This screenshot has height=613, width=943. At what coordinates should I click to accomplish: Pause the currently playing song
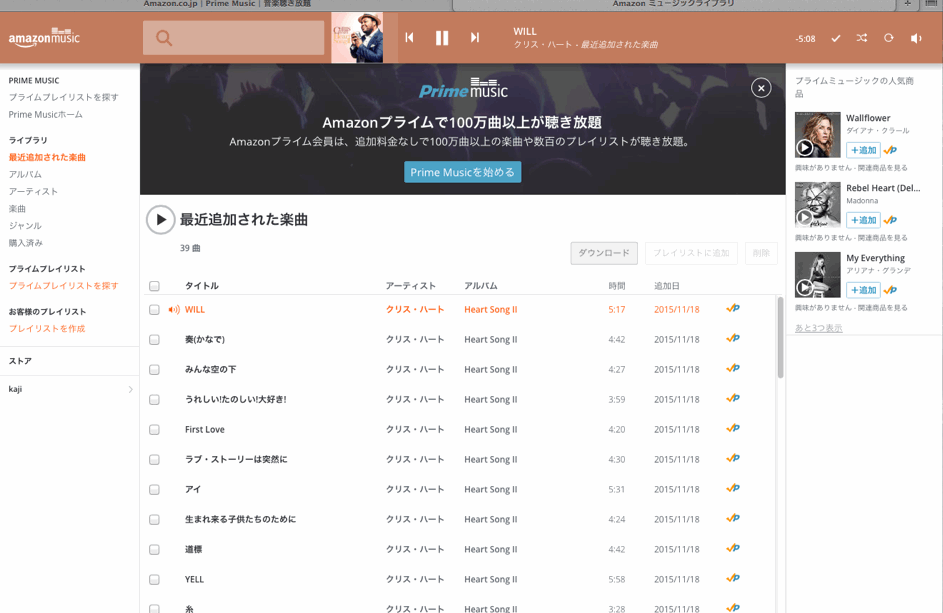pyautogui.click(x=441, y=38)
